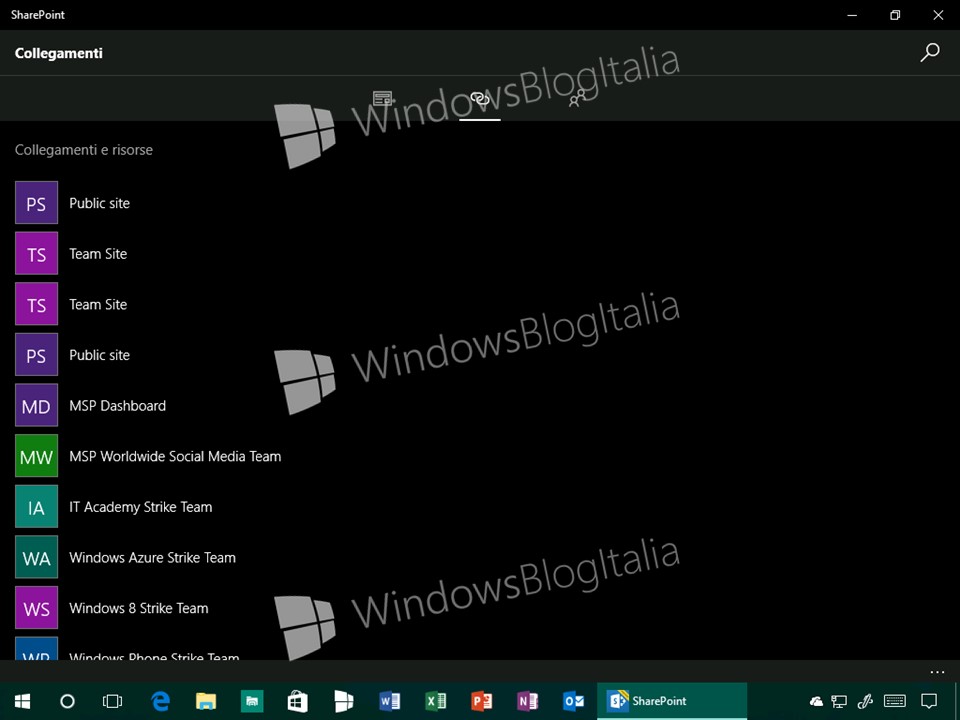The image size is (960, 720).
Task: Launch Word from the taskbar
Action: tap(389, 701)
